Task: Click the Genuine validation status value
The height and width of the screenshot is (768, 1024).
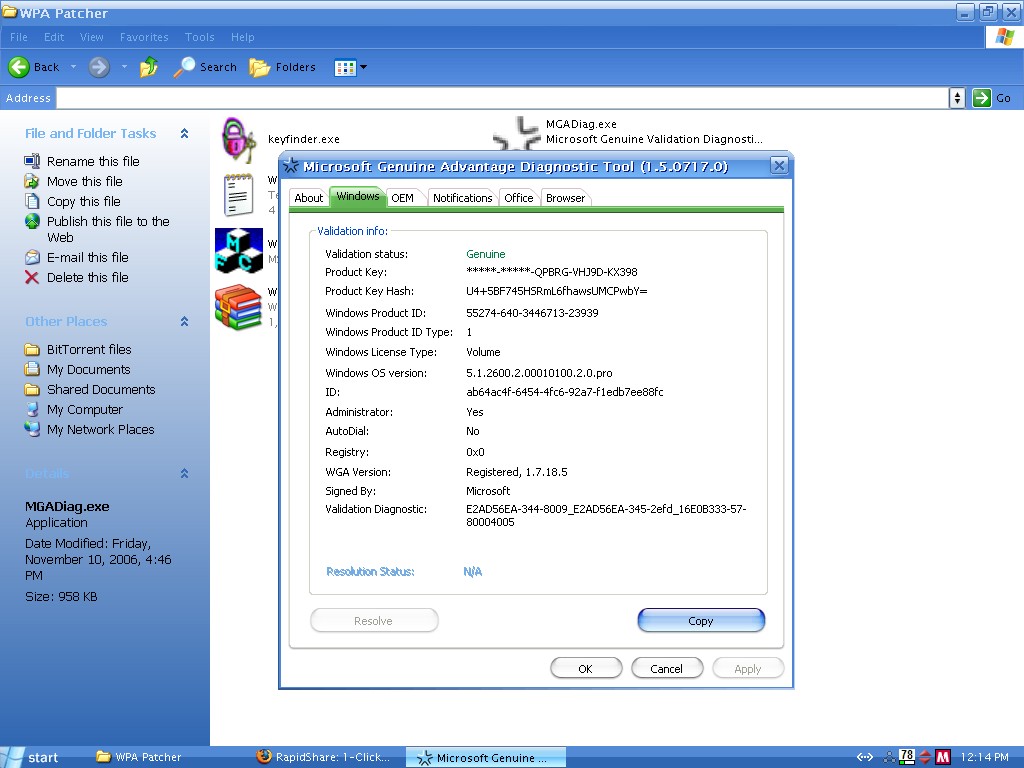Action: coord(485,254)
